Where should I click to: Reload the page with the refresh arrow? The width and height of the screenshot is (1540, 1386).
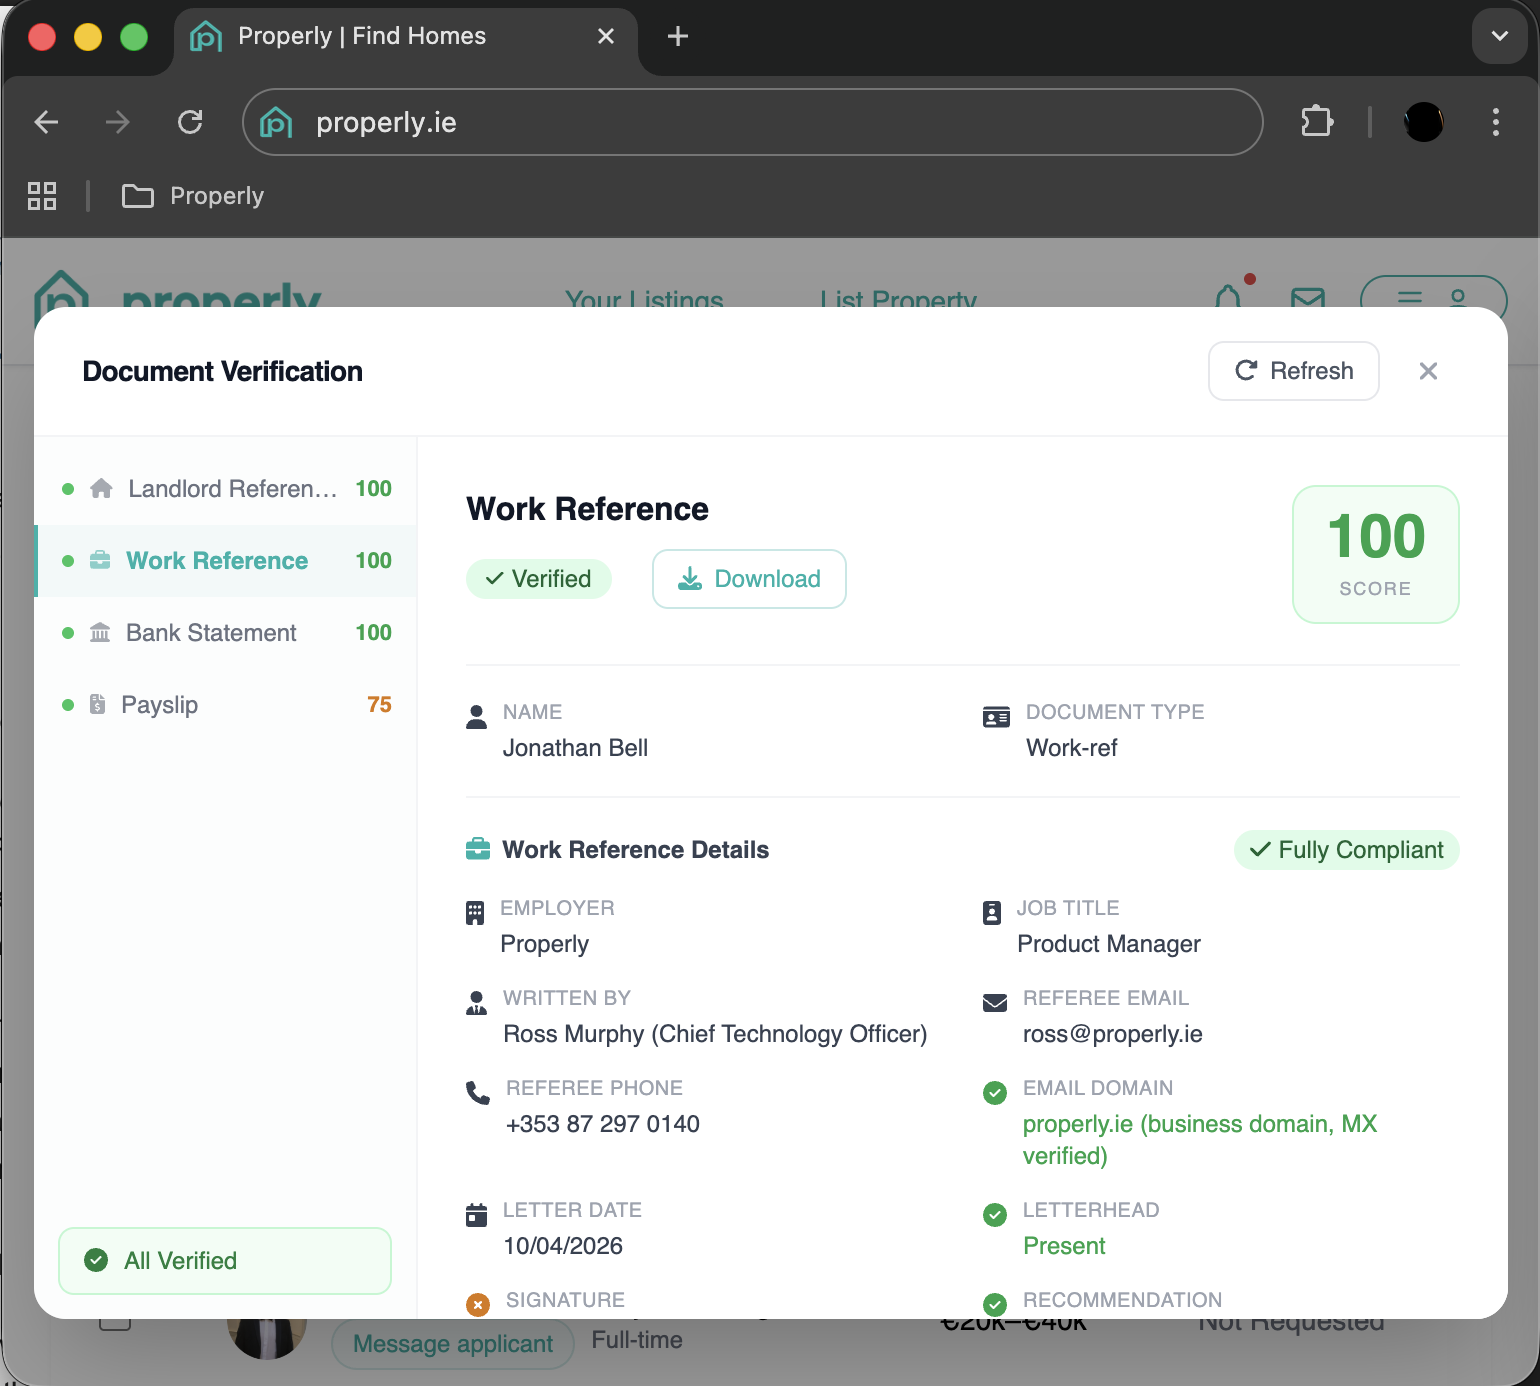pos(191,122)
